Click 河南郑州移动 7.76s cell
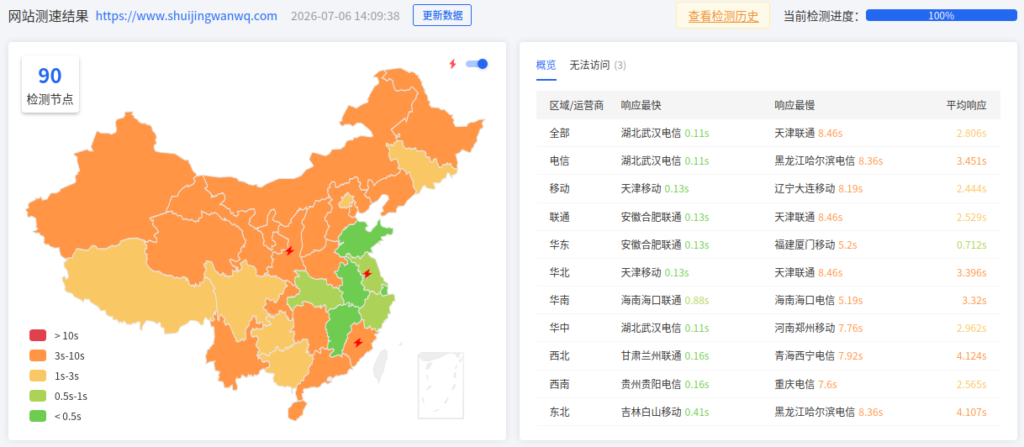Image resolution: width=1024 pixels, height=447 pixels. pos(819,328)
